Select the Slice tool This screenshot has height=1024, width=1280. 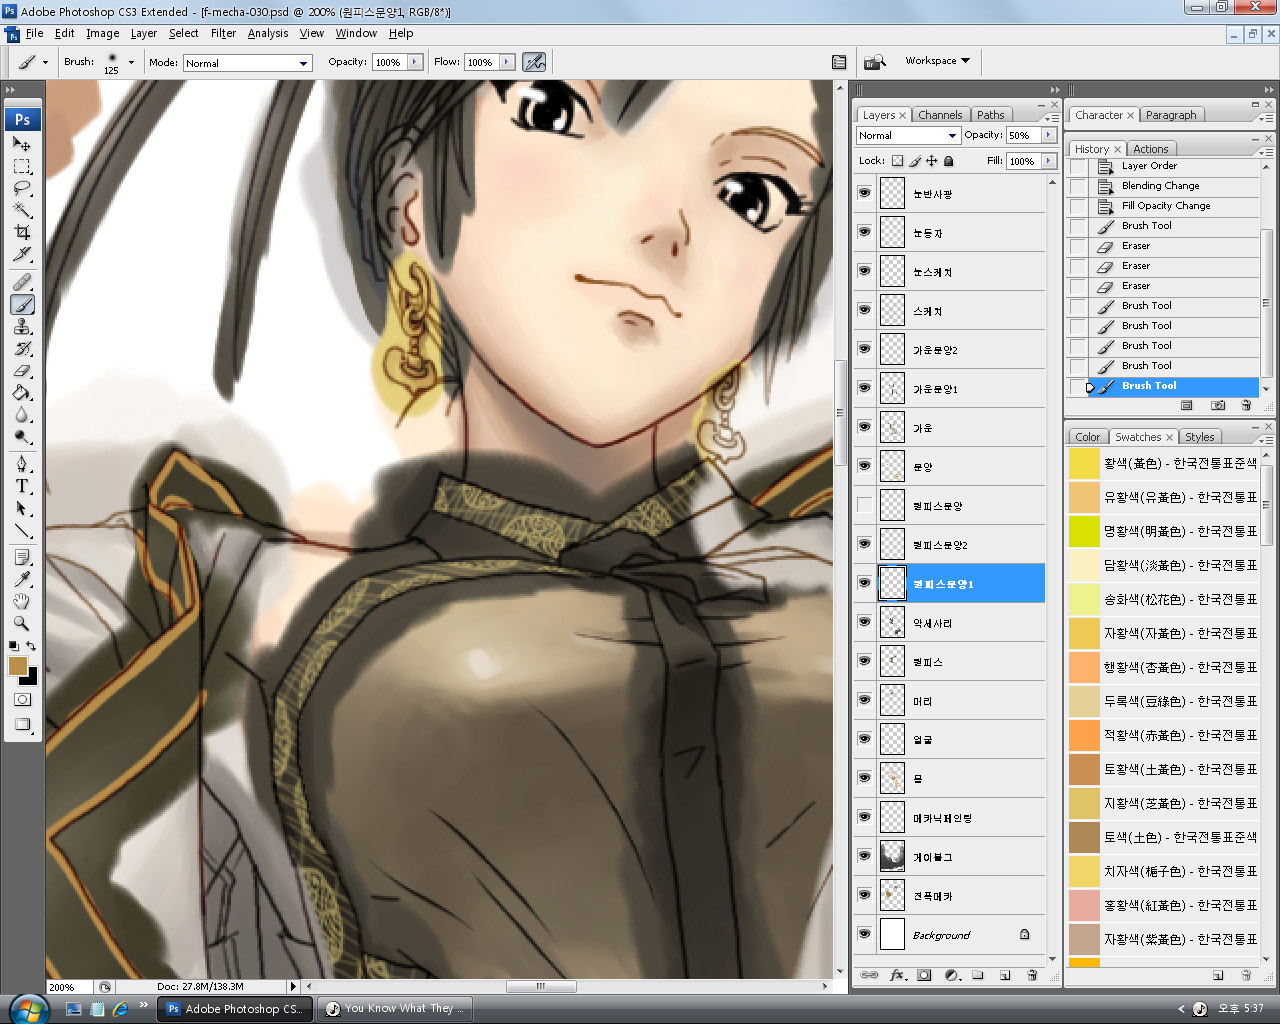(22, 254)
